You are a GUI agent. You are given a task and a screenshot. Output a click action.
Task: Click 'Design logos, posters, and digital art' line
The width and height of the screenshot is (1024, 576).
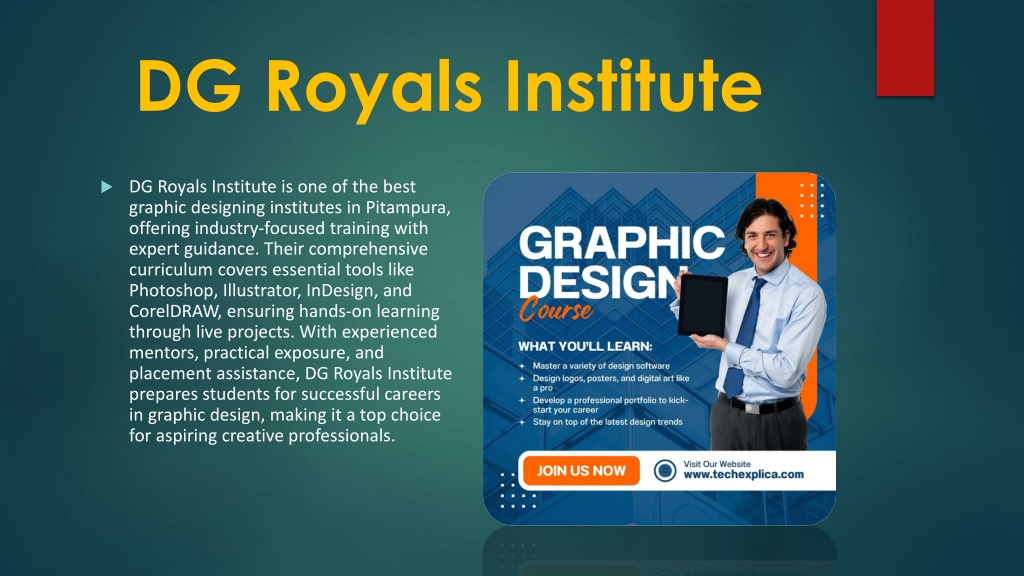tap(611, 383)
